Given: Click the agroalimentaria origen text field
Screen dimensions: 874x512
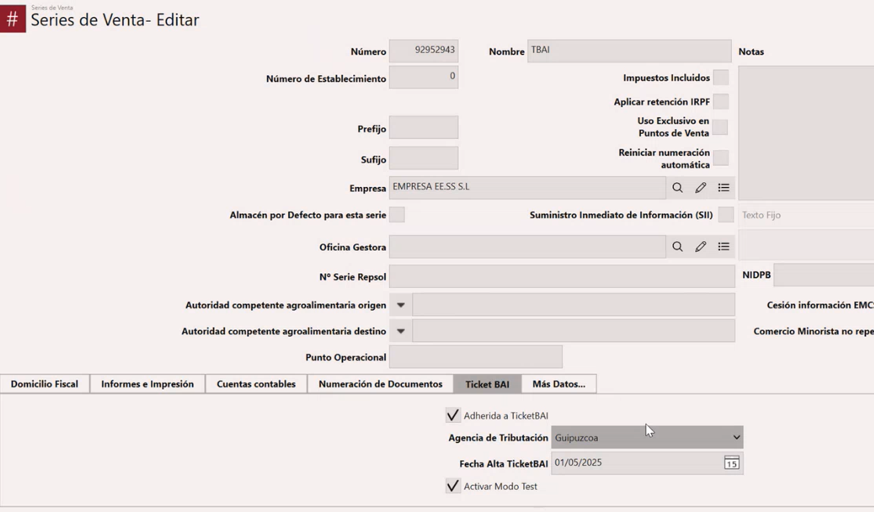Looking at the screenshot, I should click(x=574, y=305).
